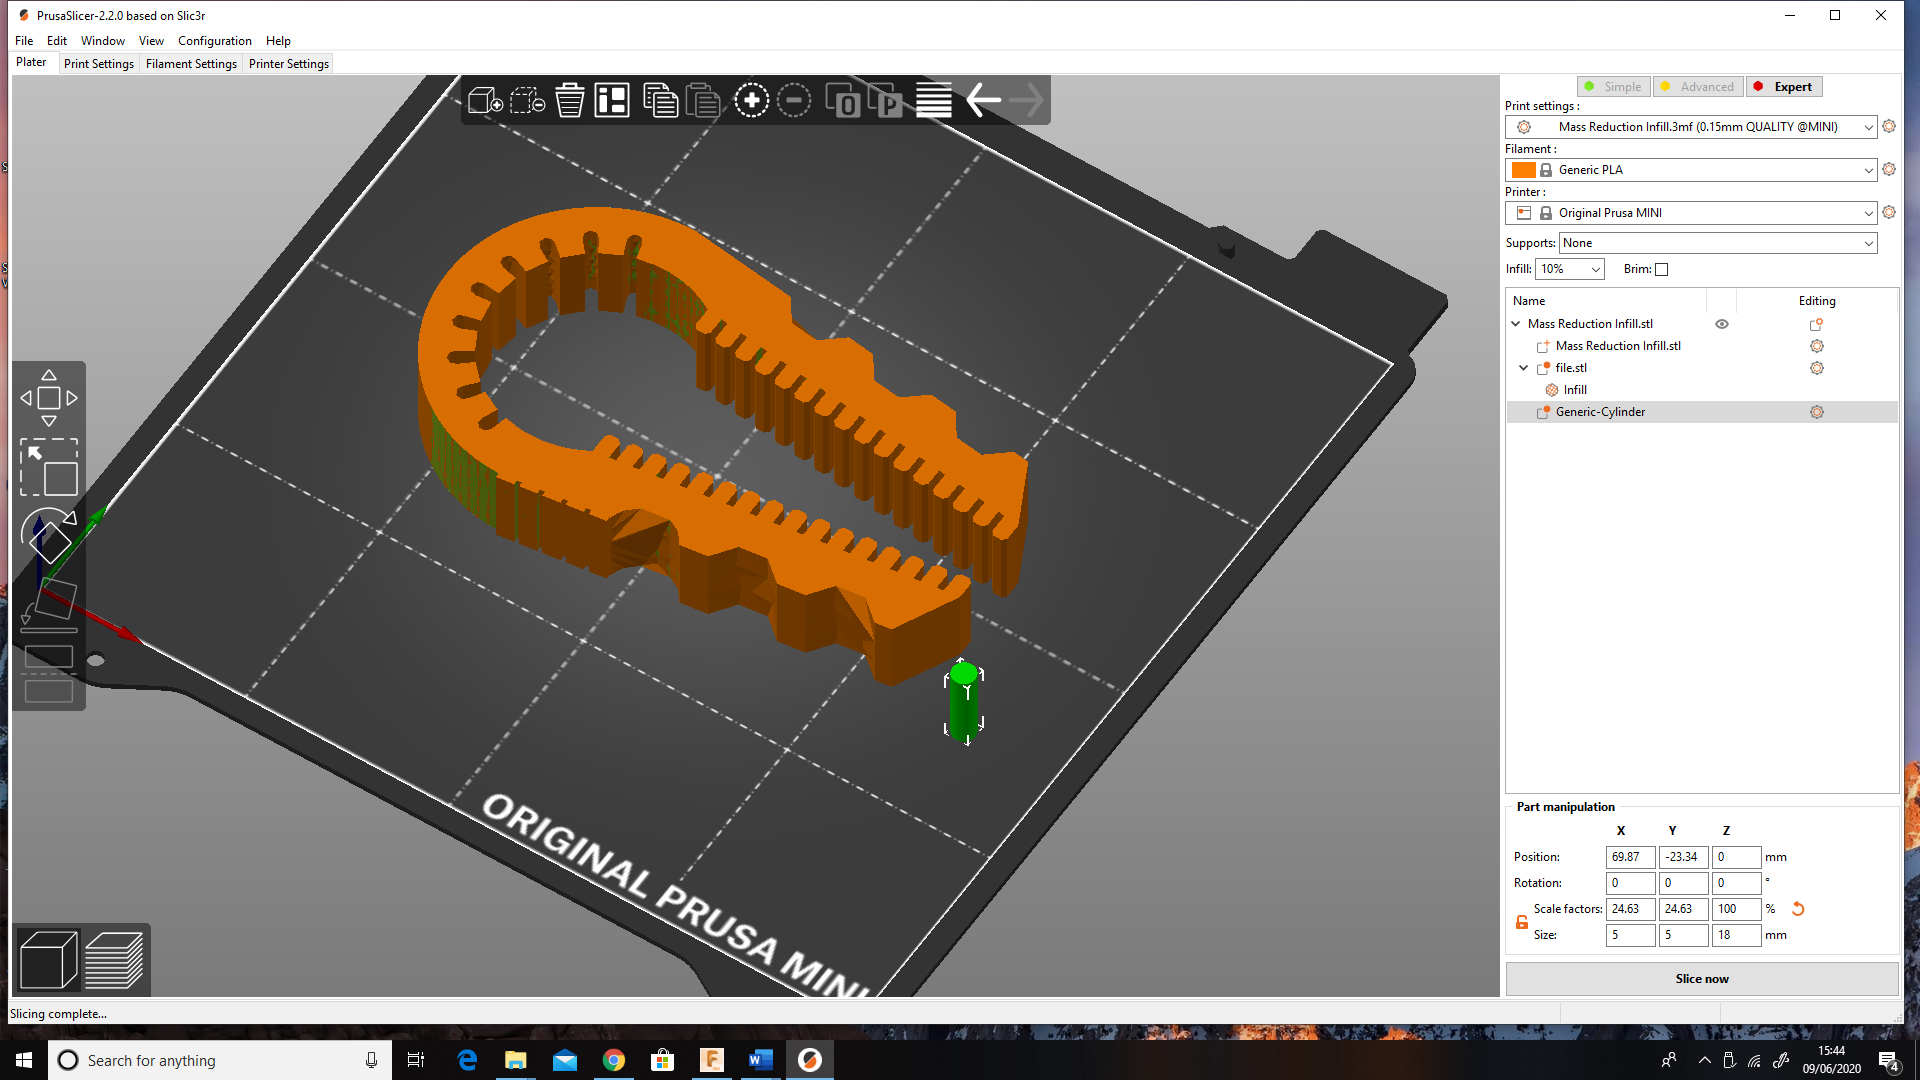This screenshot has height=1080, width=1920.
Task: Click settings cog for file.stl row
Action: [1817, 368]
